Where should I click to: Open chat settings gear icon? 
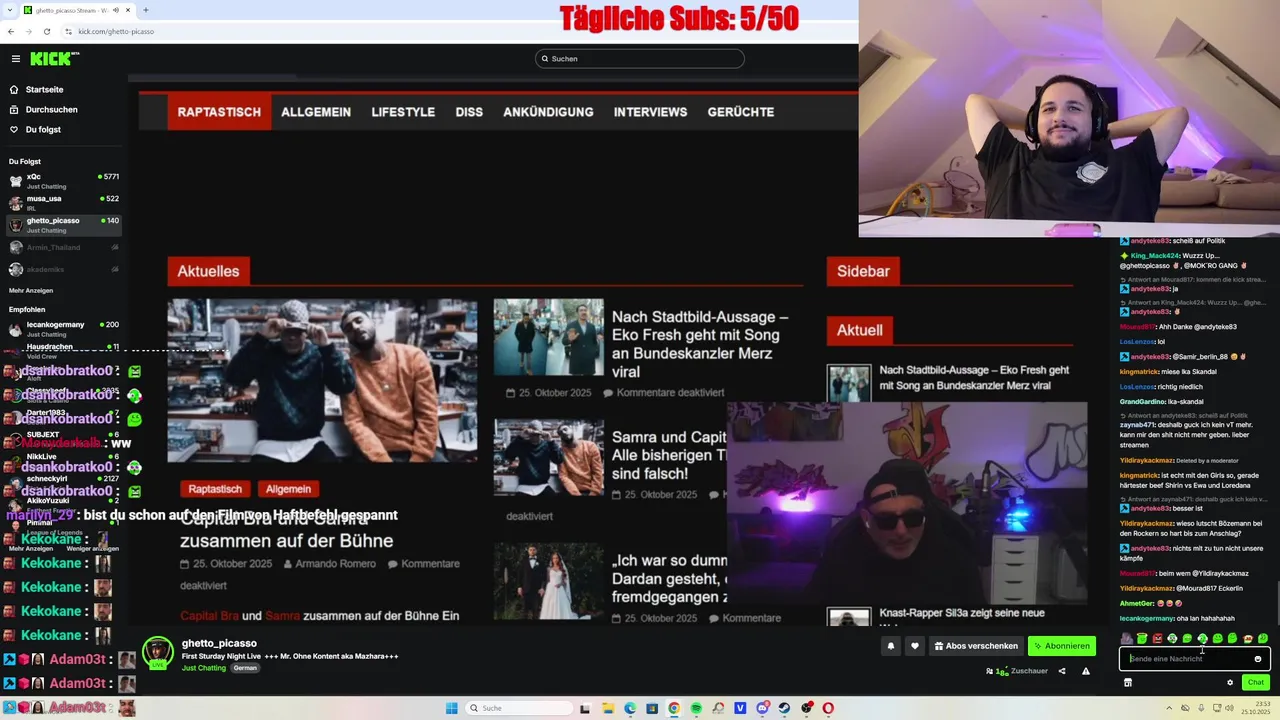1230,682
